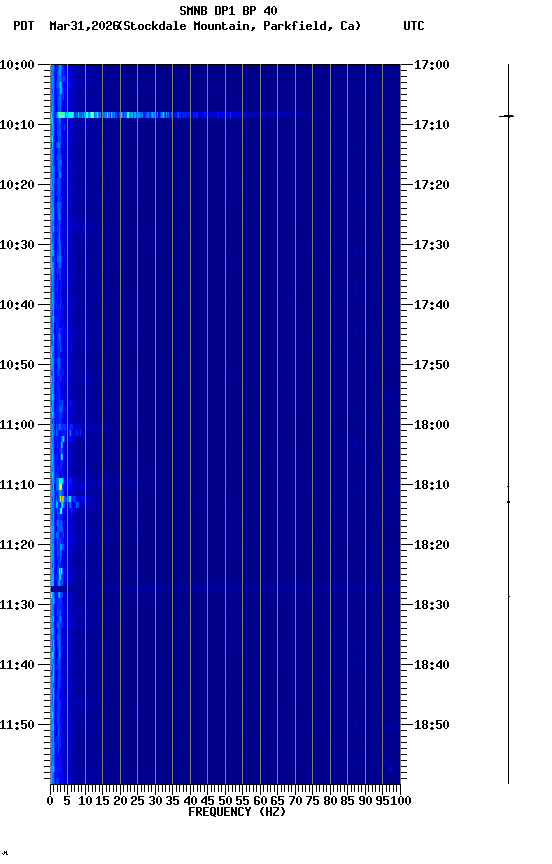The height and width of the screenshot is (864, 552).
Task: Click the 90 Hz frequency tick label
Action: [x=365, y=801]
